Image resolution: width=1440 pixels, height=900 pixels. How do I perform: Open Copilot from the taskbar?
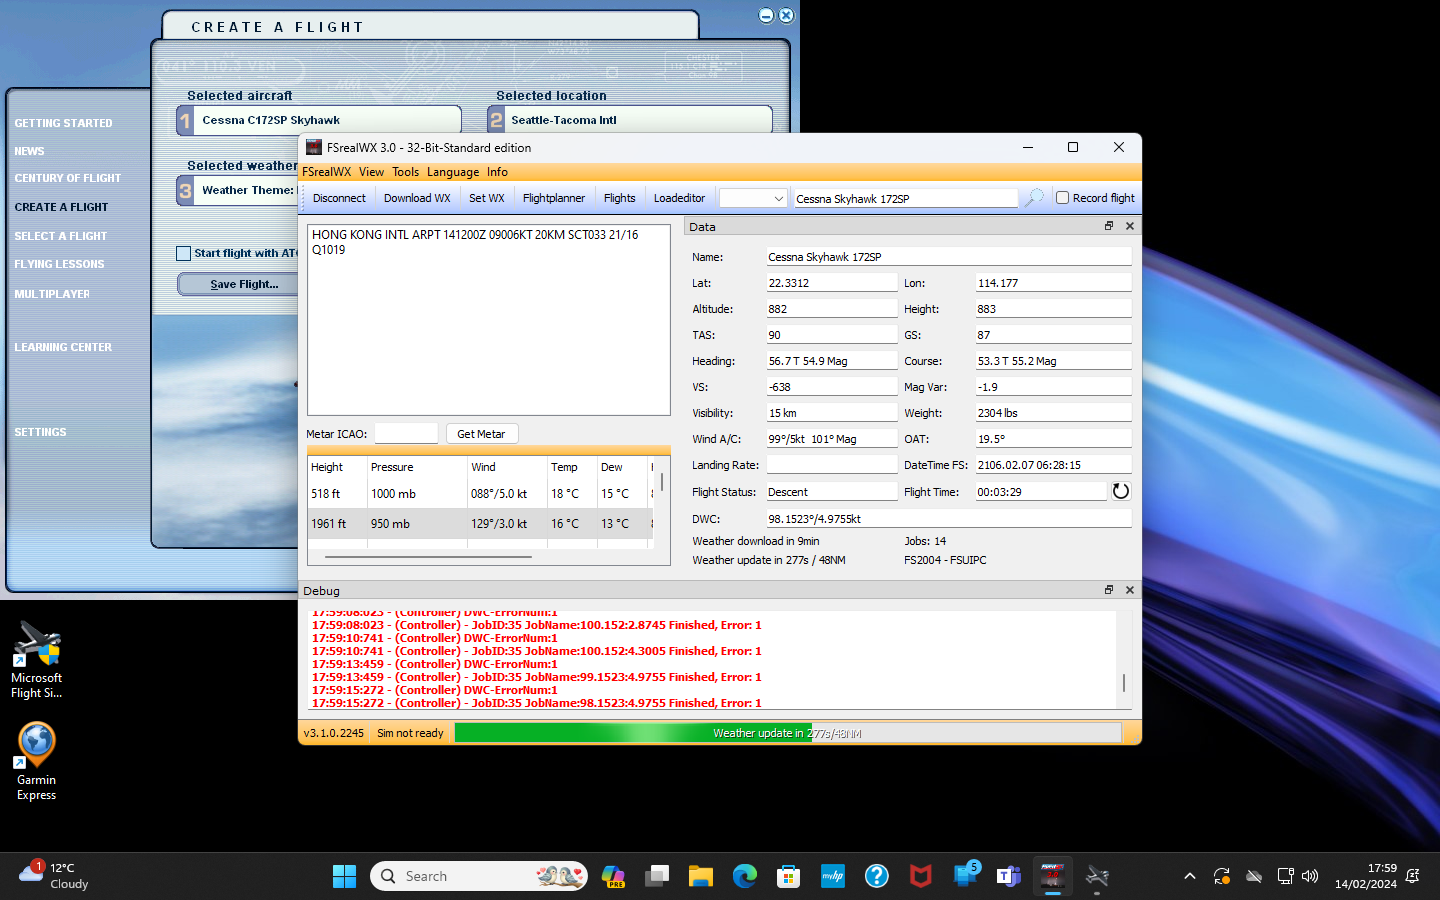(x=613, y=876)
